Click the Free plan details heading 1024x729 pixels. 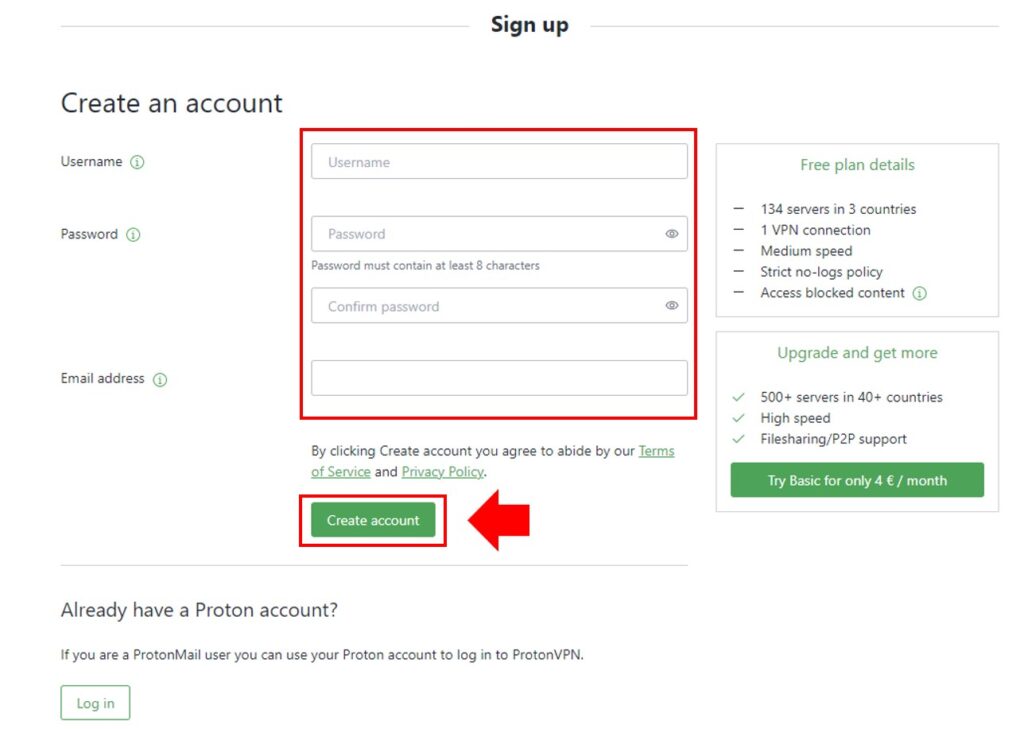(x=857, y=165)
